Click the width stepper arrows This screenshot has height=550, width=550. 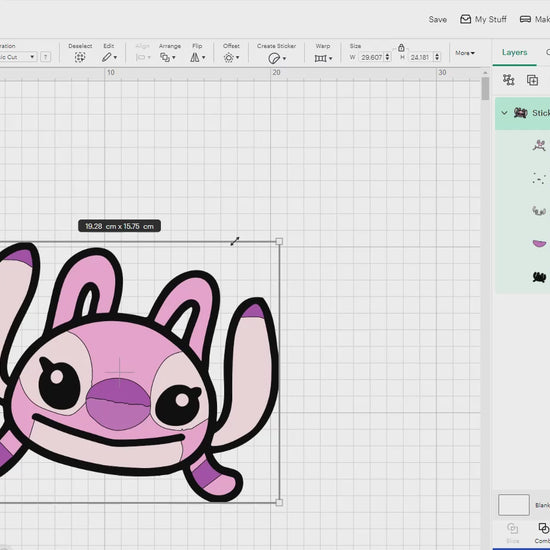pos(388,57)
